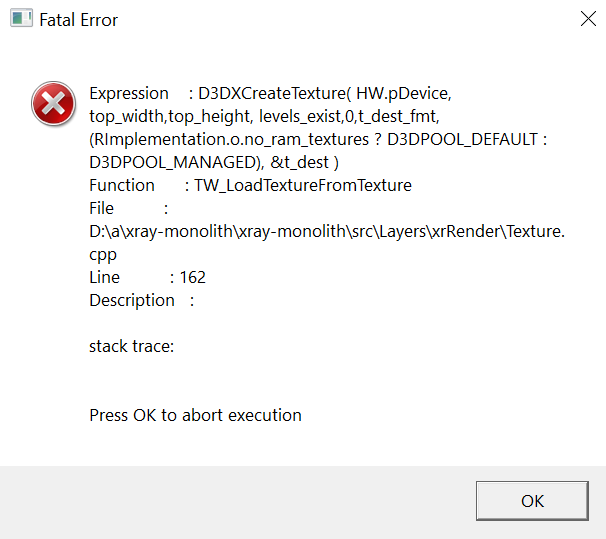Click the "File" label
The image size is (606, 539).
click(x=102, y=208)
